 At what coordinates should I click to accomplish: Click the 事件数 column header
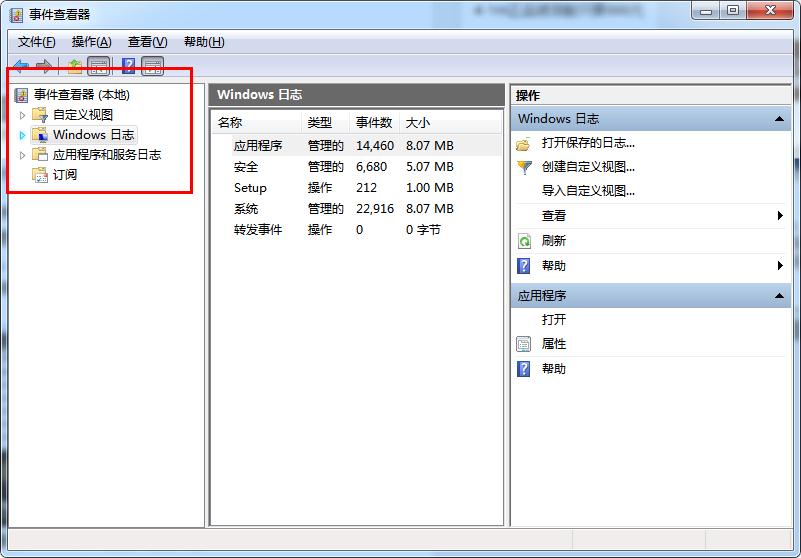pos(374,122)
